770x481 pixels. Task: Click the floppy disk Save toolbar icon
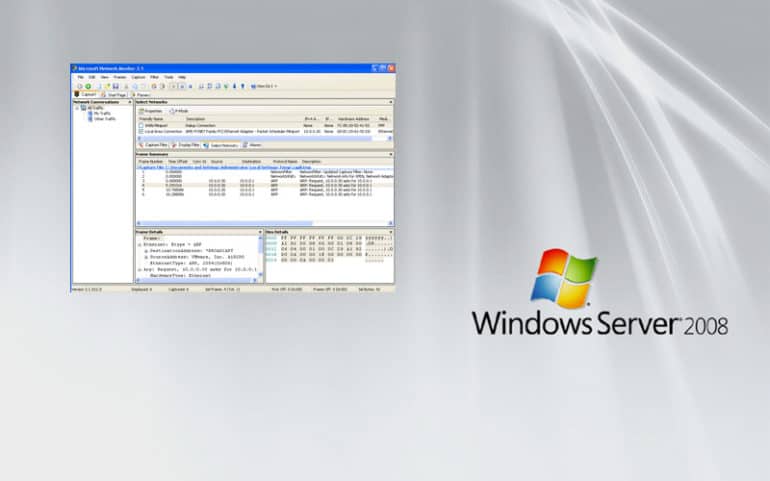coord(115,86)
